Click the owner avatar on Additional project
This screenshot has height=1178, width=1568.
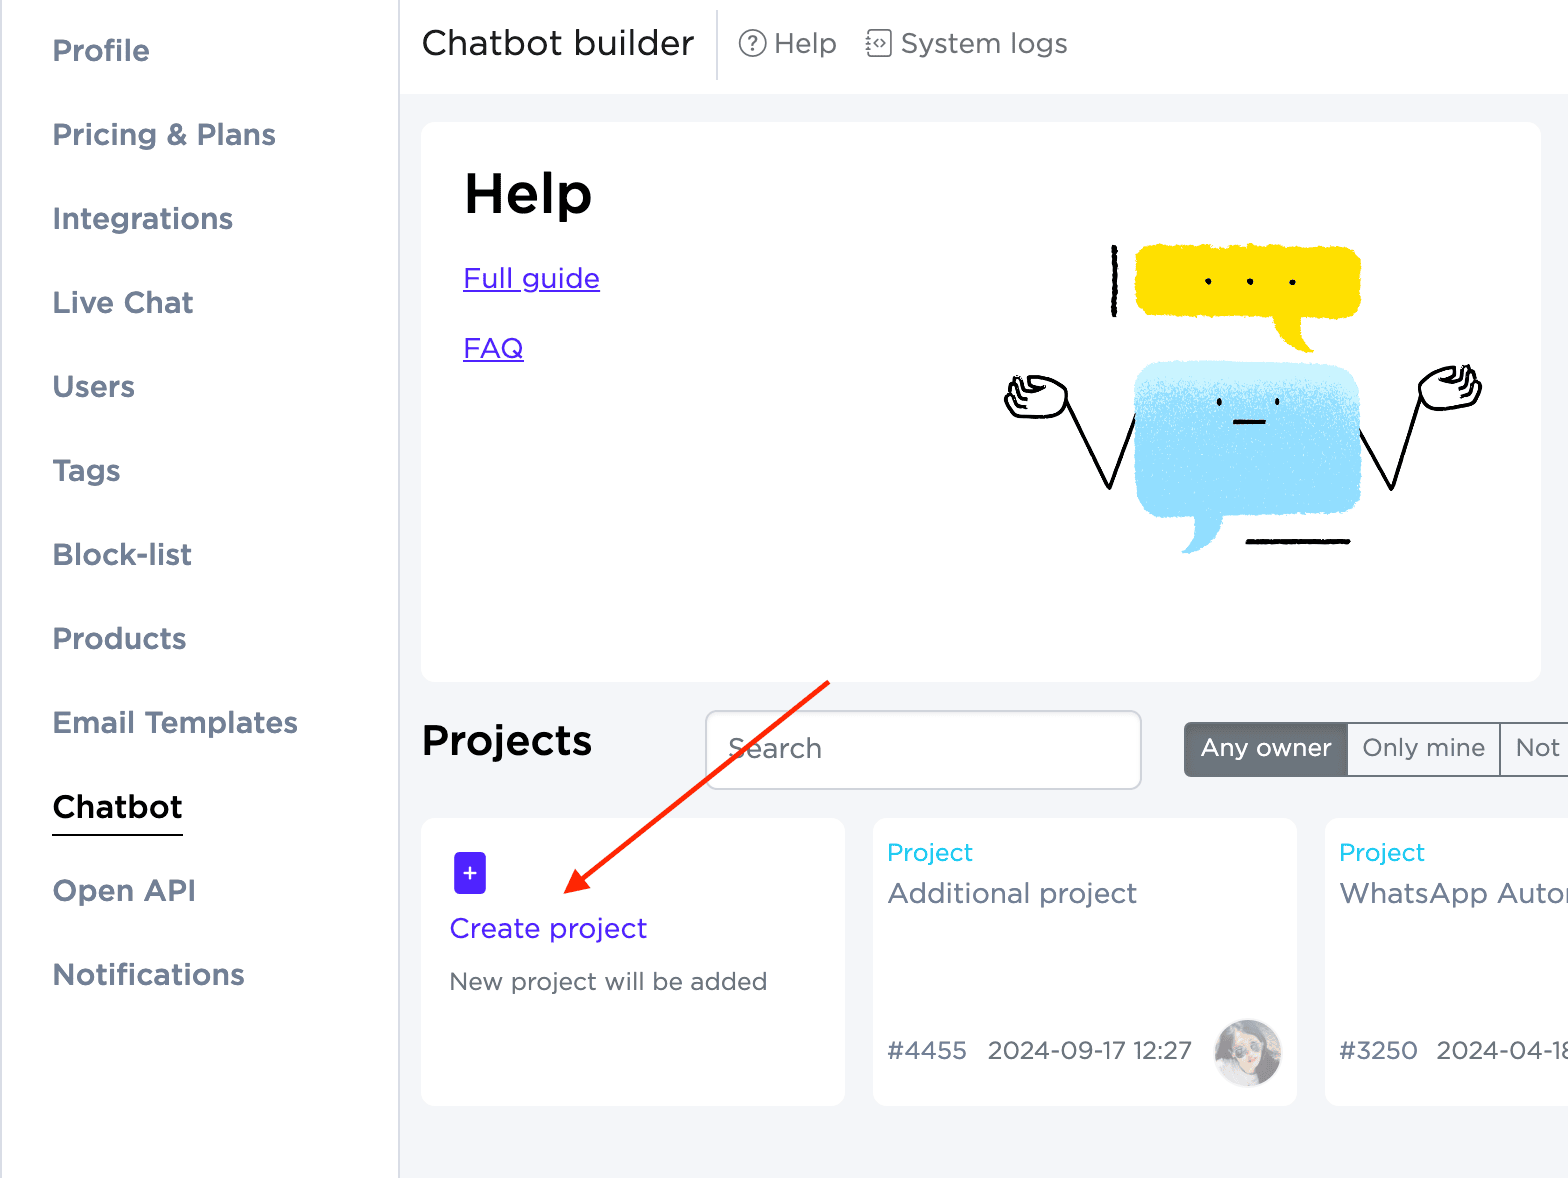pyautogui.click(x=1247, y=1052)
